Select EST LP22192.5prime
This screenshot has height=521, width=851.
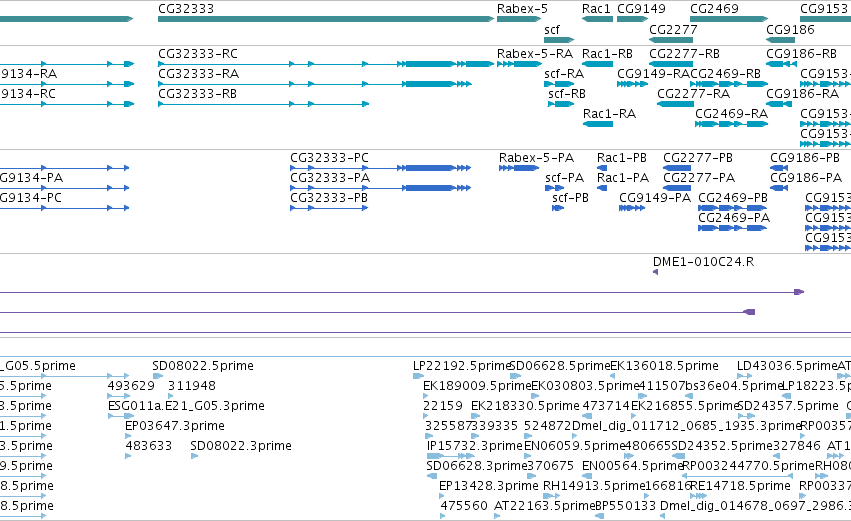461,366
